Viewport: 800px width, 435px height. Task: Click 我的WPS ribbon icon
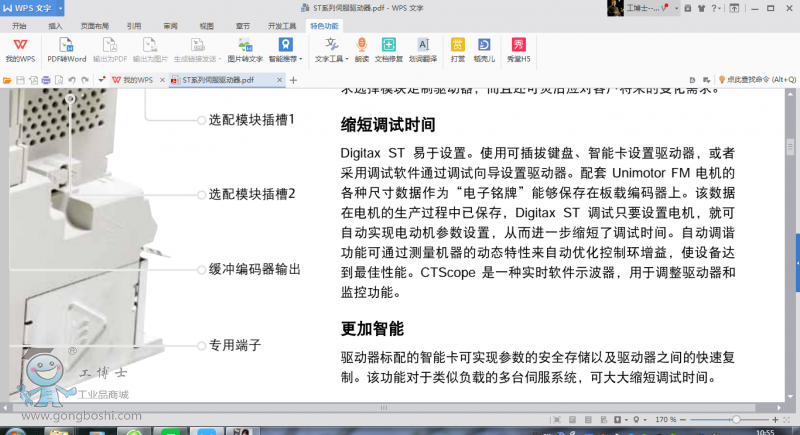tap(19, 45)
